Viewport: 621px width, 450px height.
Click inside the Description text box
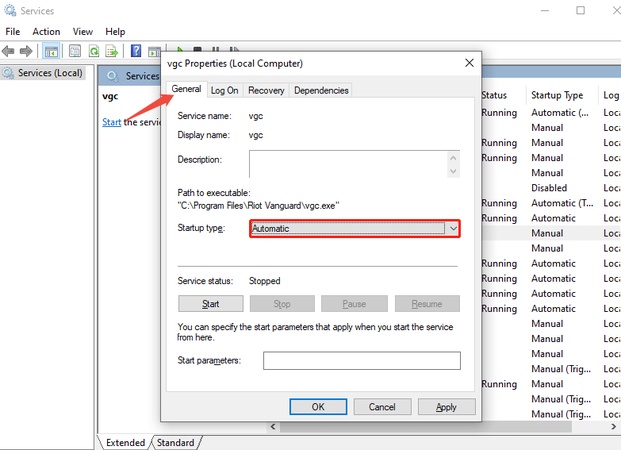coord(349,164)
